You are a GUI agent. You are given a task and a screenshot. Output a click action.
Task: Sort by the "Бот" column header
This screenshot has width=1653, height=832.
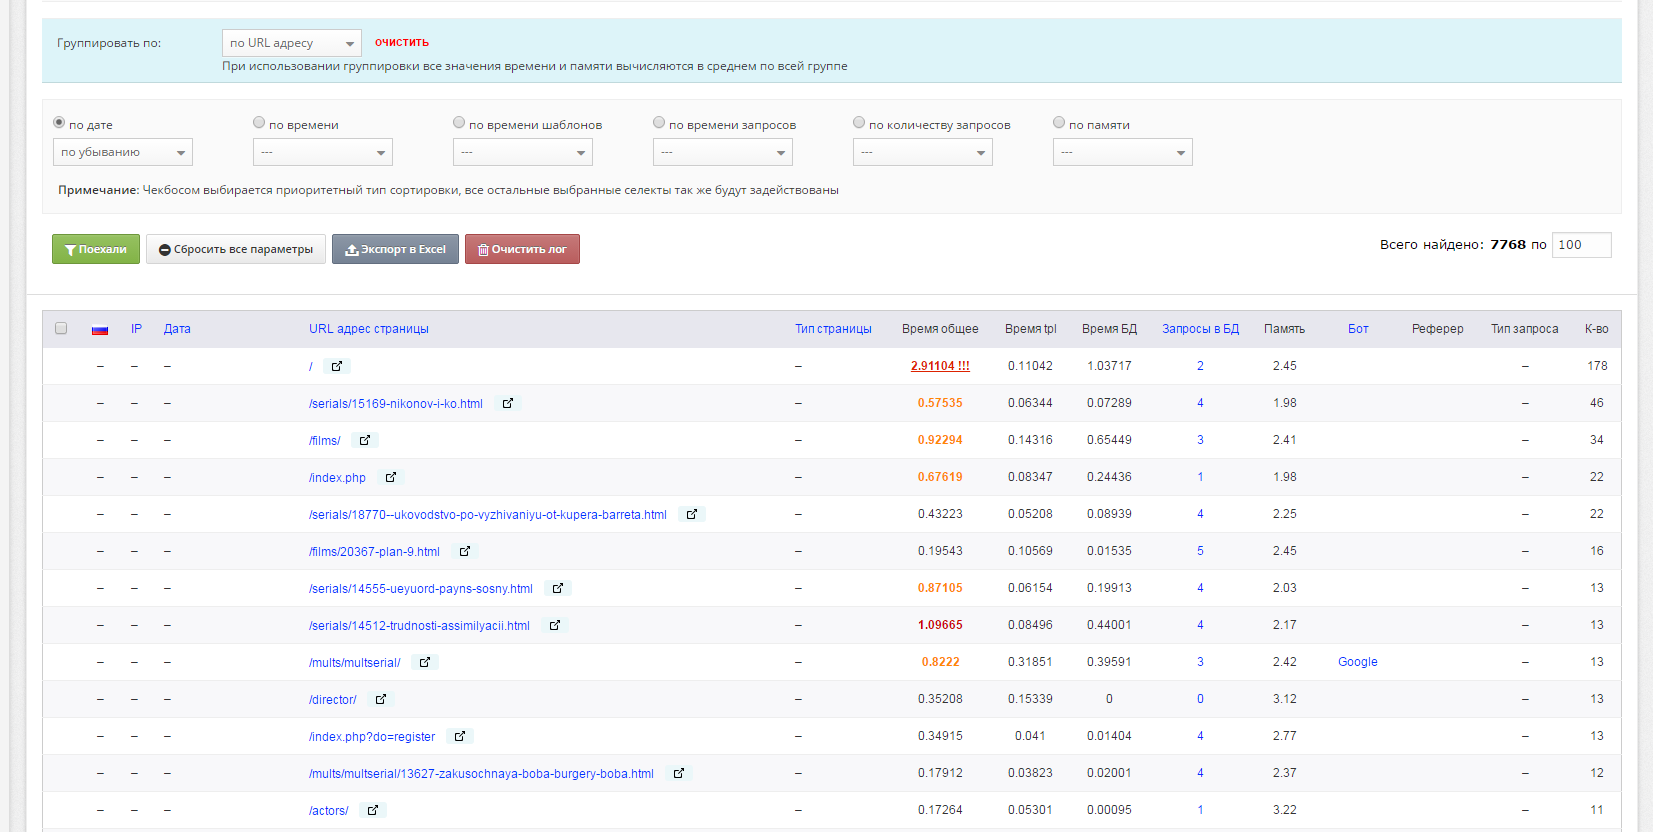pyautogui.click(x=1358, y=329)
